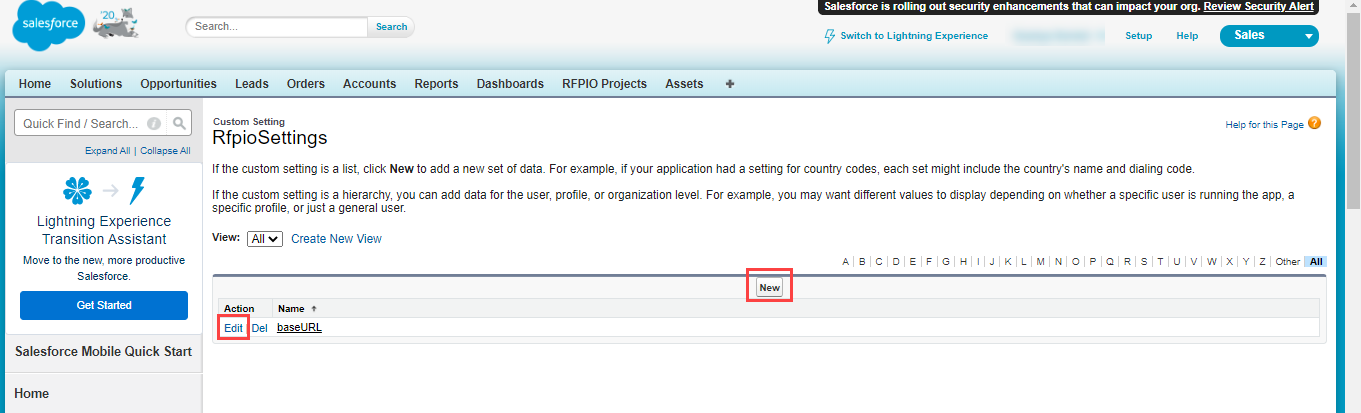Click Del for baseURL
Screen dimensions: 1361x413
tap(259, 328)
